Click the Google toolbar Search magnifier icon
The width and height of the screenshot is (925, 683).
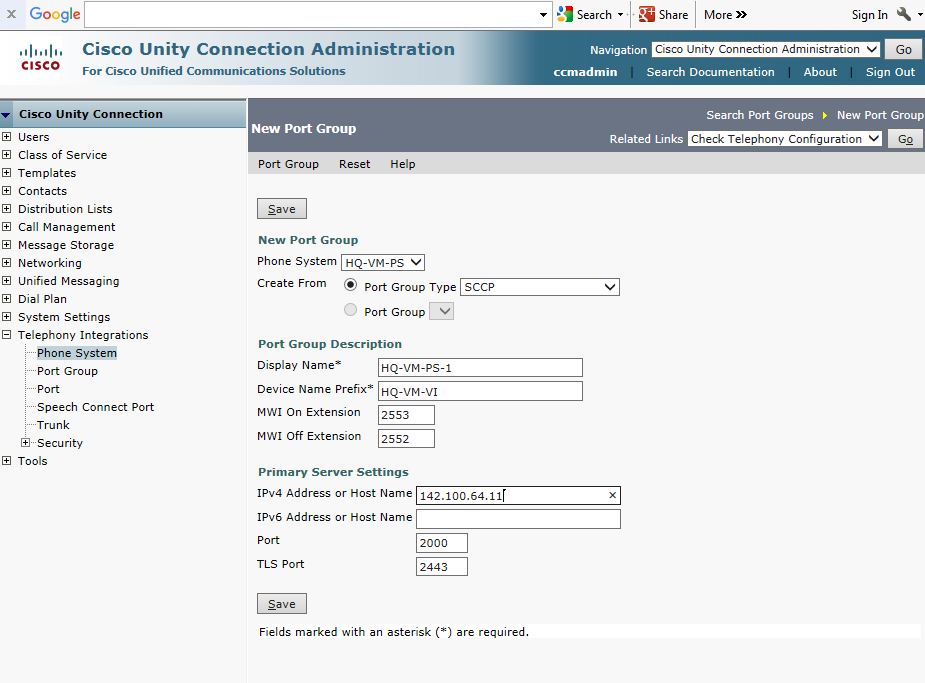tap(566, 14)
